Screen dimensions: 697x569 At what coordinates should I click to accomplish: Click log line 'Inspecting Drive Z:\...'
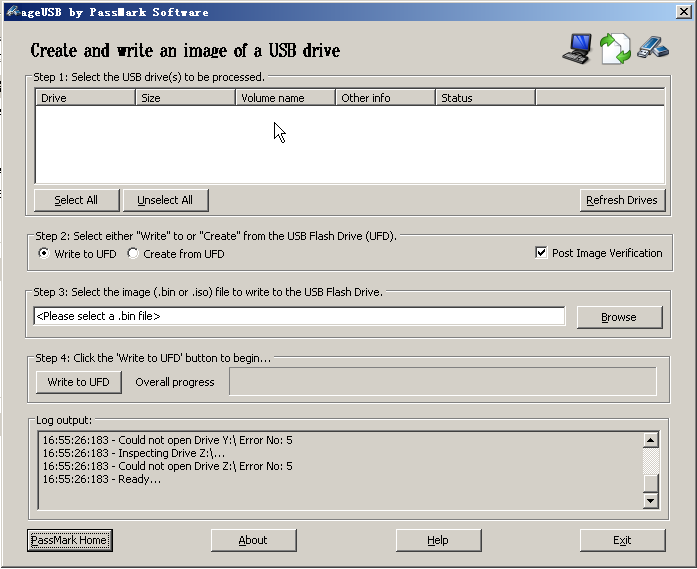[134, 453]
